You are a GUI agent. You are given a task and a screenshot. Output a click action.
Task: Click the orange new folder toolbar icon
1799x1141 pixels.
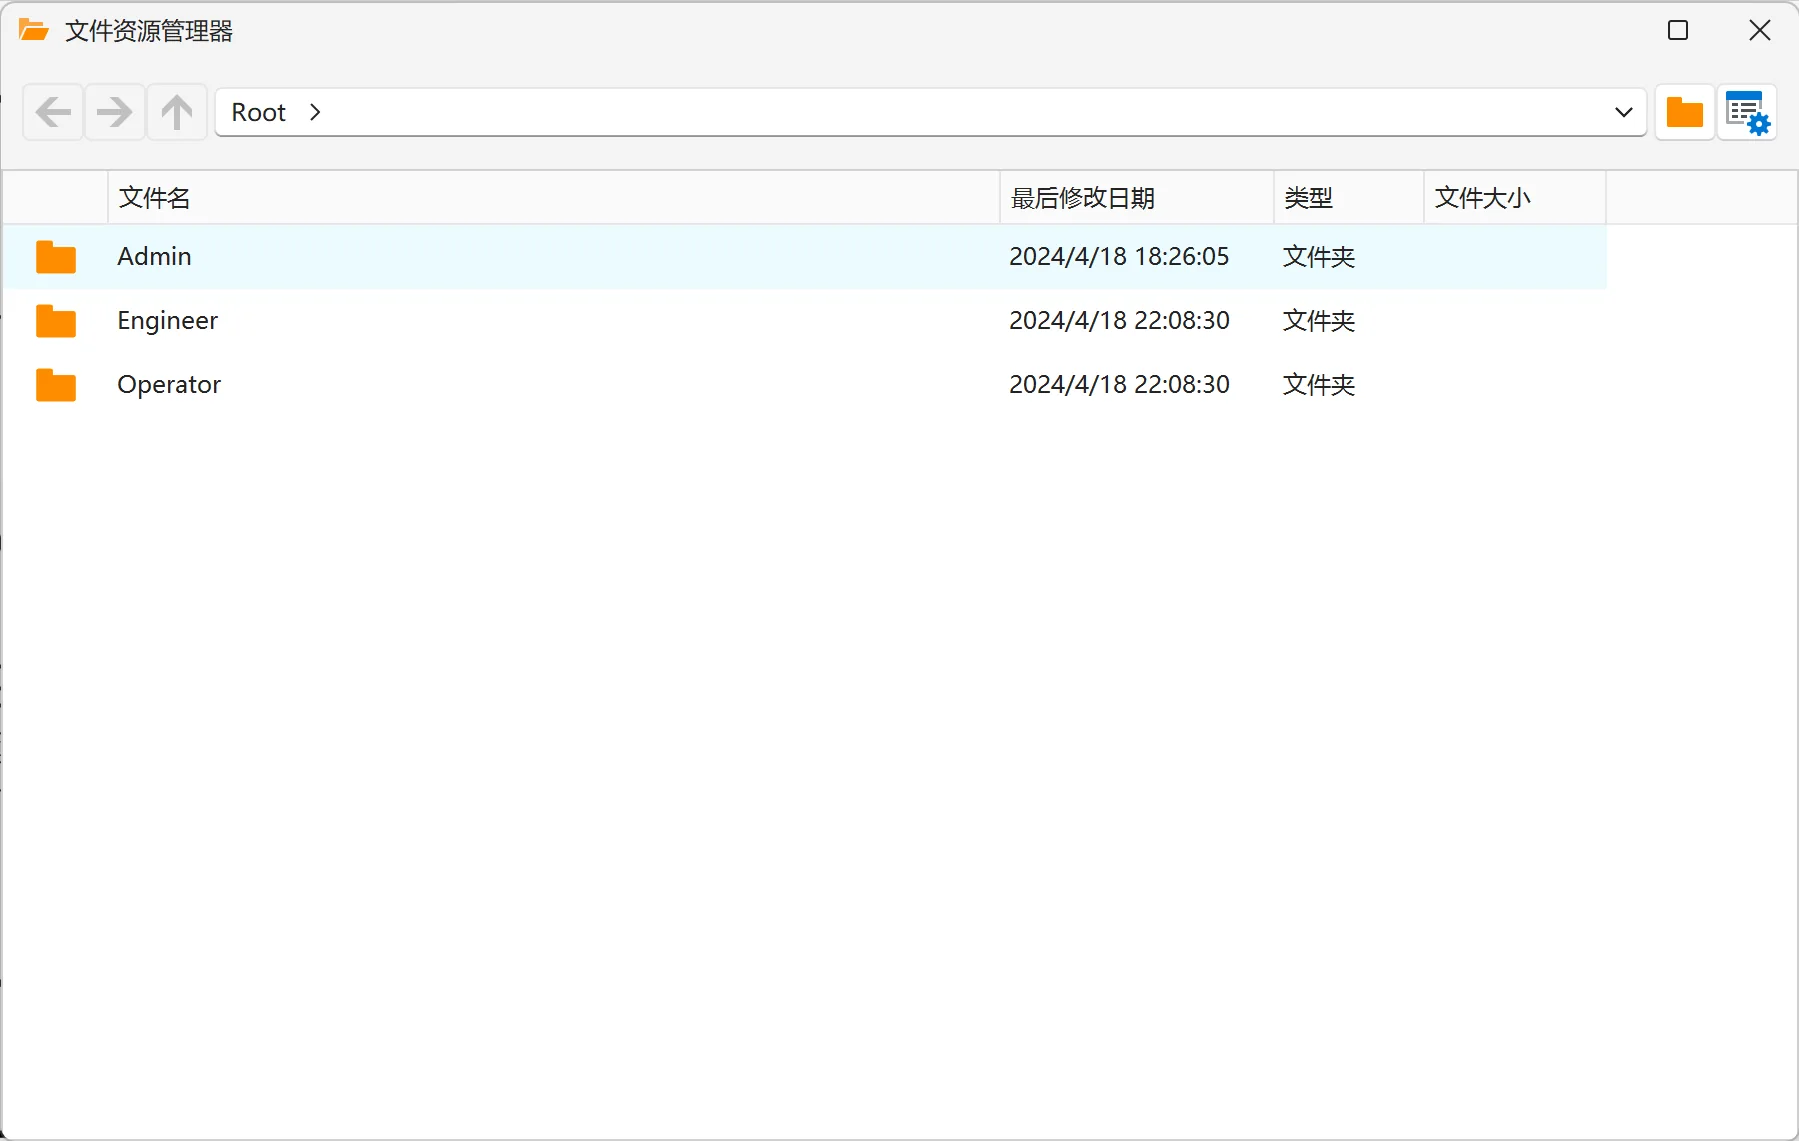[1685, 112]
